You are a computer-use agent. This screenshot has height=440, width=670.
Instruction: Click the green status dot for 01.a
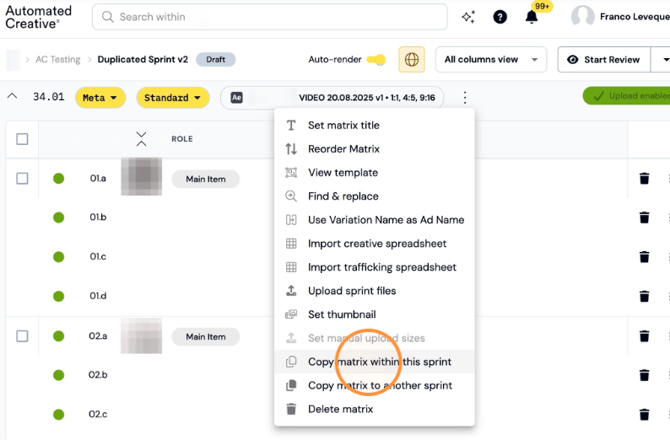(x=59, y=179)
